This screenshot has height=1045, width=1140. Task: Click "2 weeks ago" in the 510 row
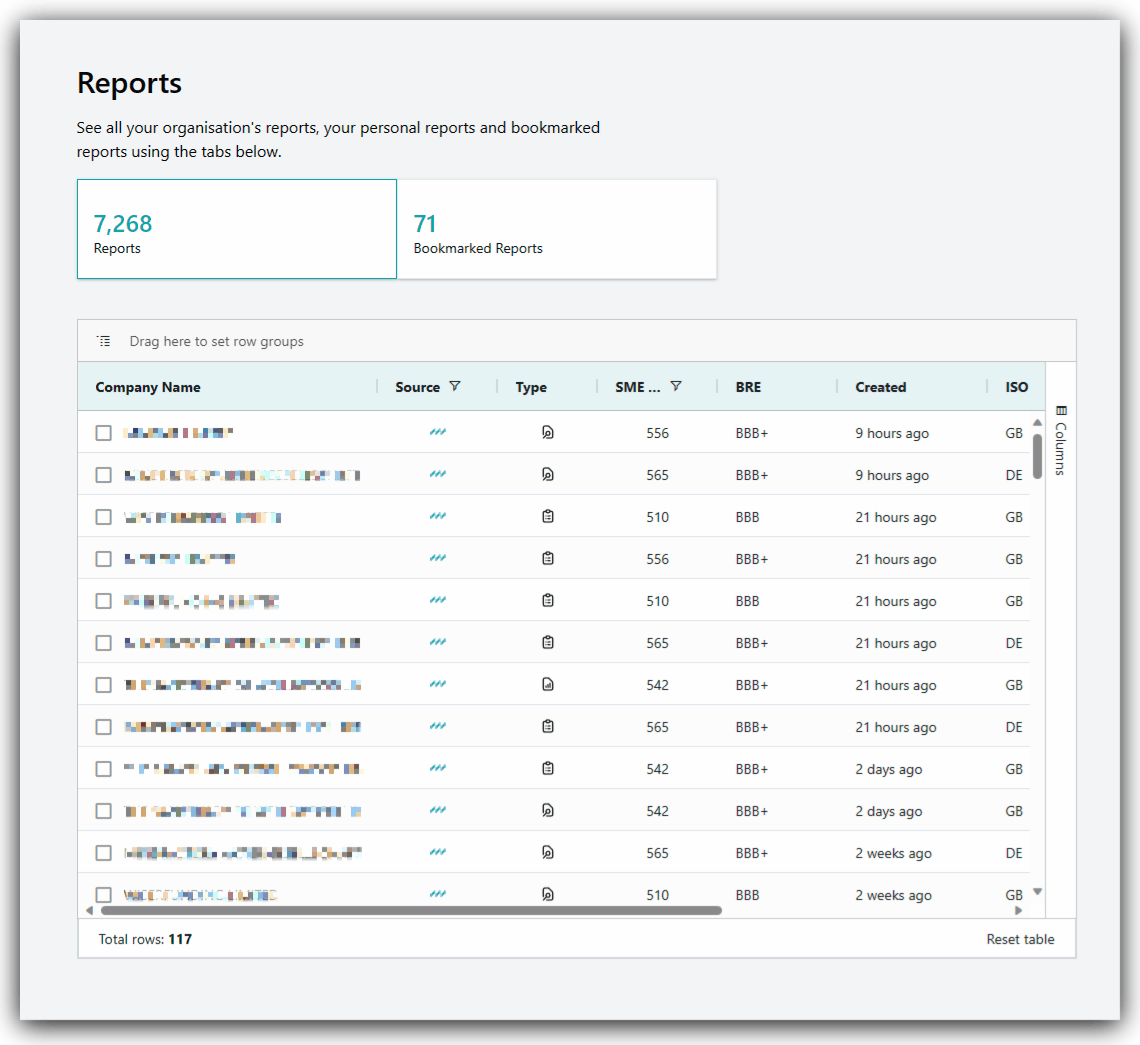[x=894, y=895]
